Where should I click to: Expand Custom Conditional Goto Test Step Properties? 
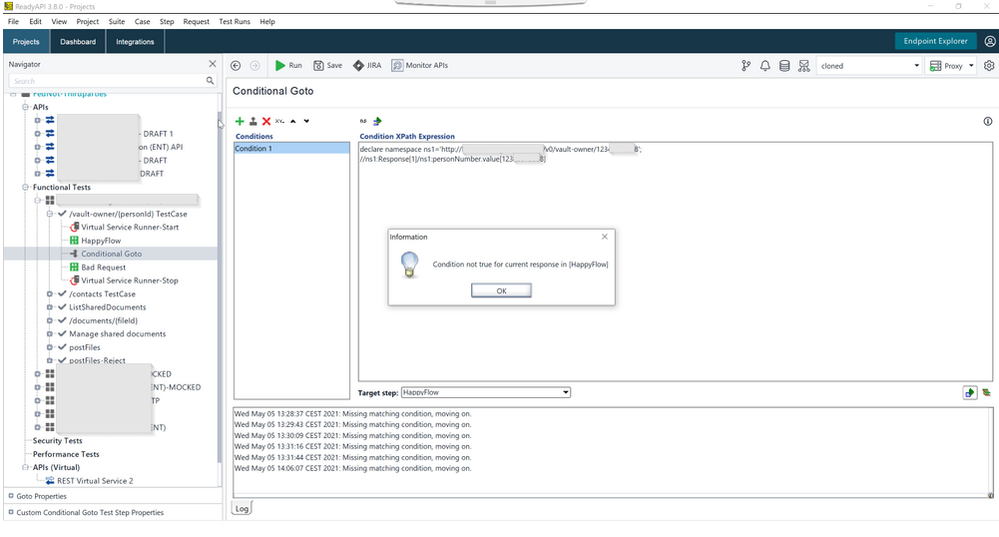pos(89,512)
